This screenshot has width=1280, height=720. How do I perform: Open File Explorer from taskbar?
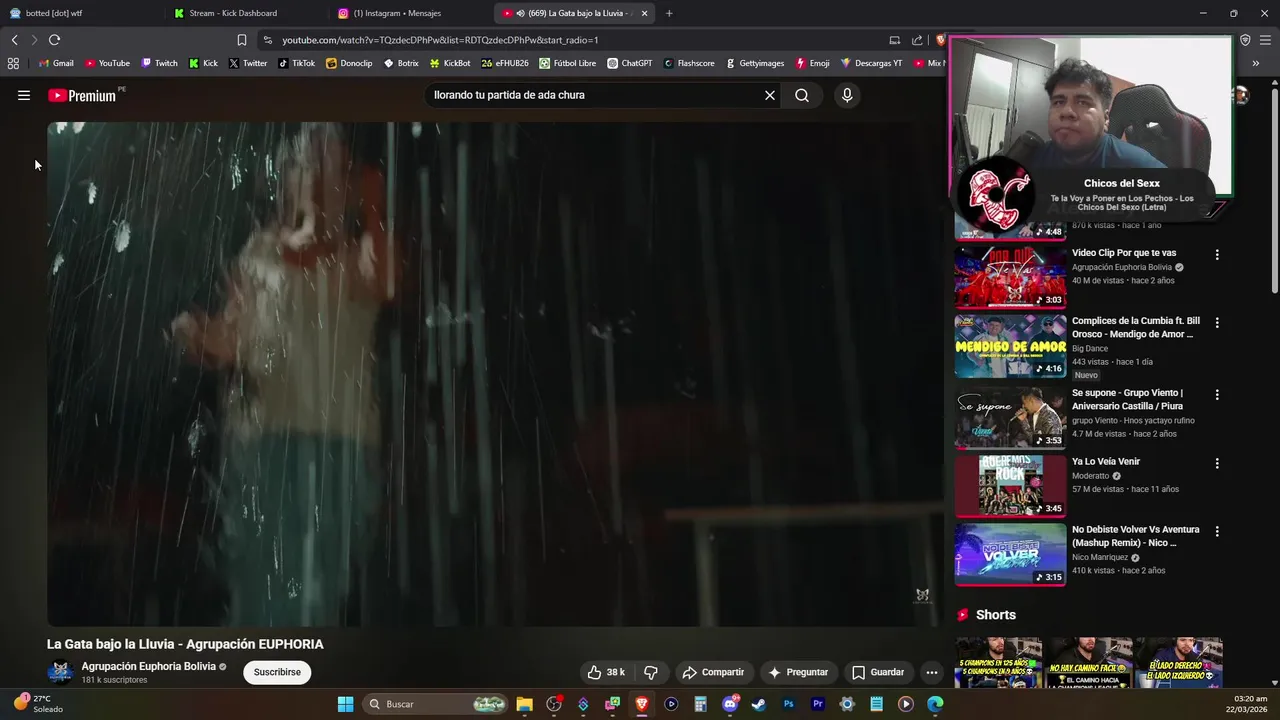pos(524,704)
